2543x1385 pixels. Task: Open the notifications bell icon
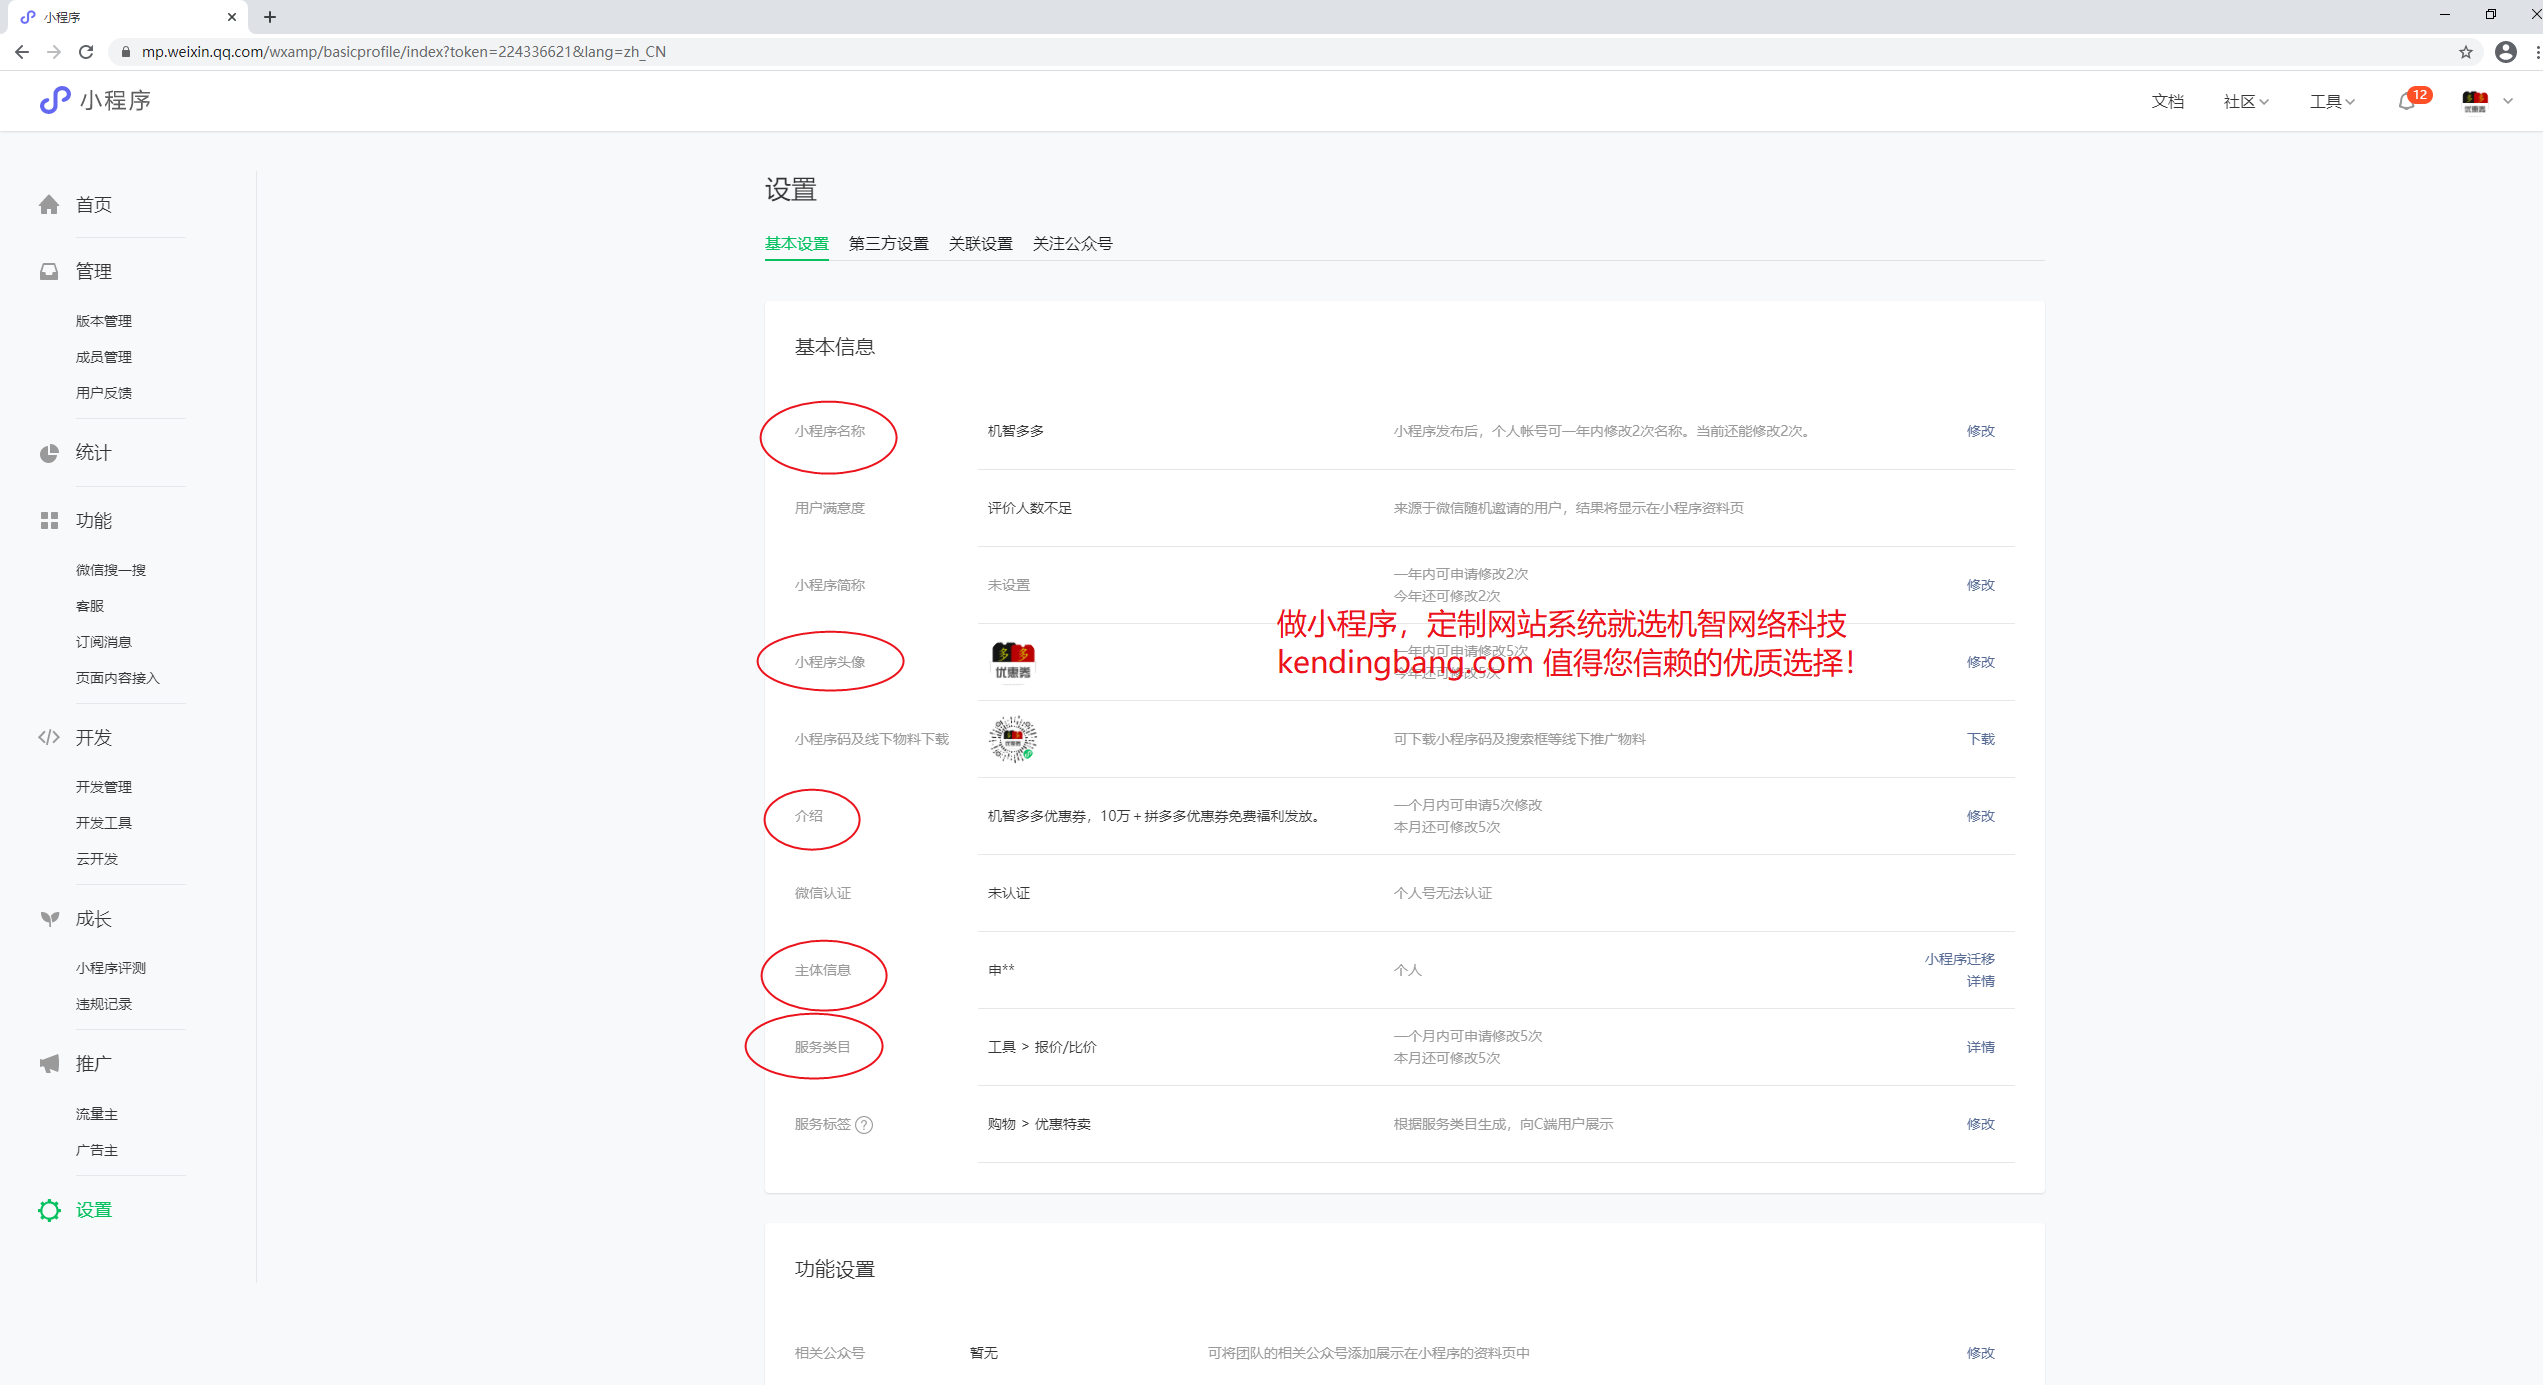click(x=2407, y=101)
